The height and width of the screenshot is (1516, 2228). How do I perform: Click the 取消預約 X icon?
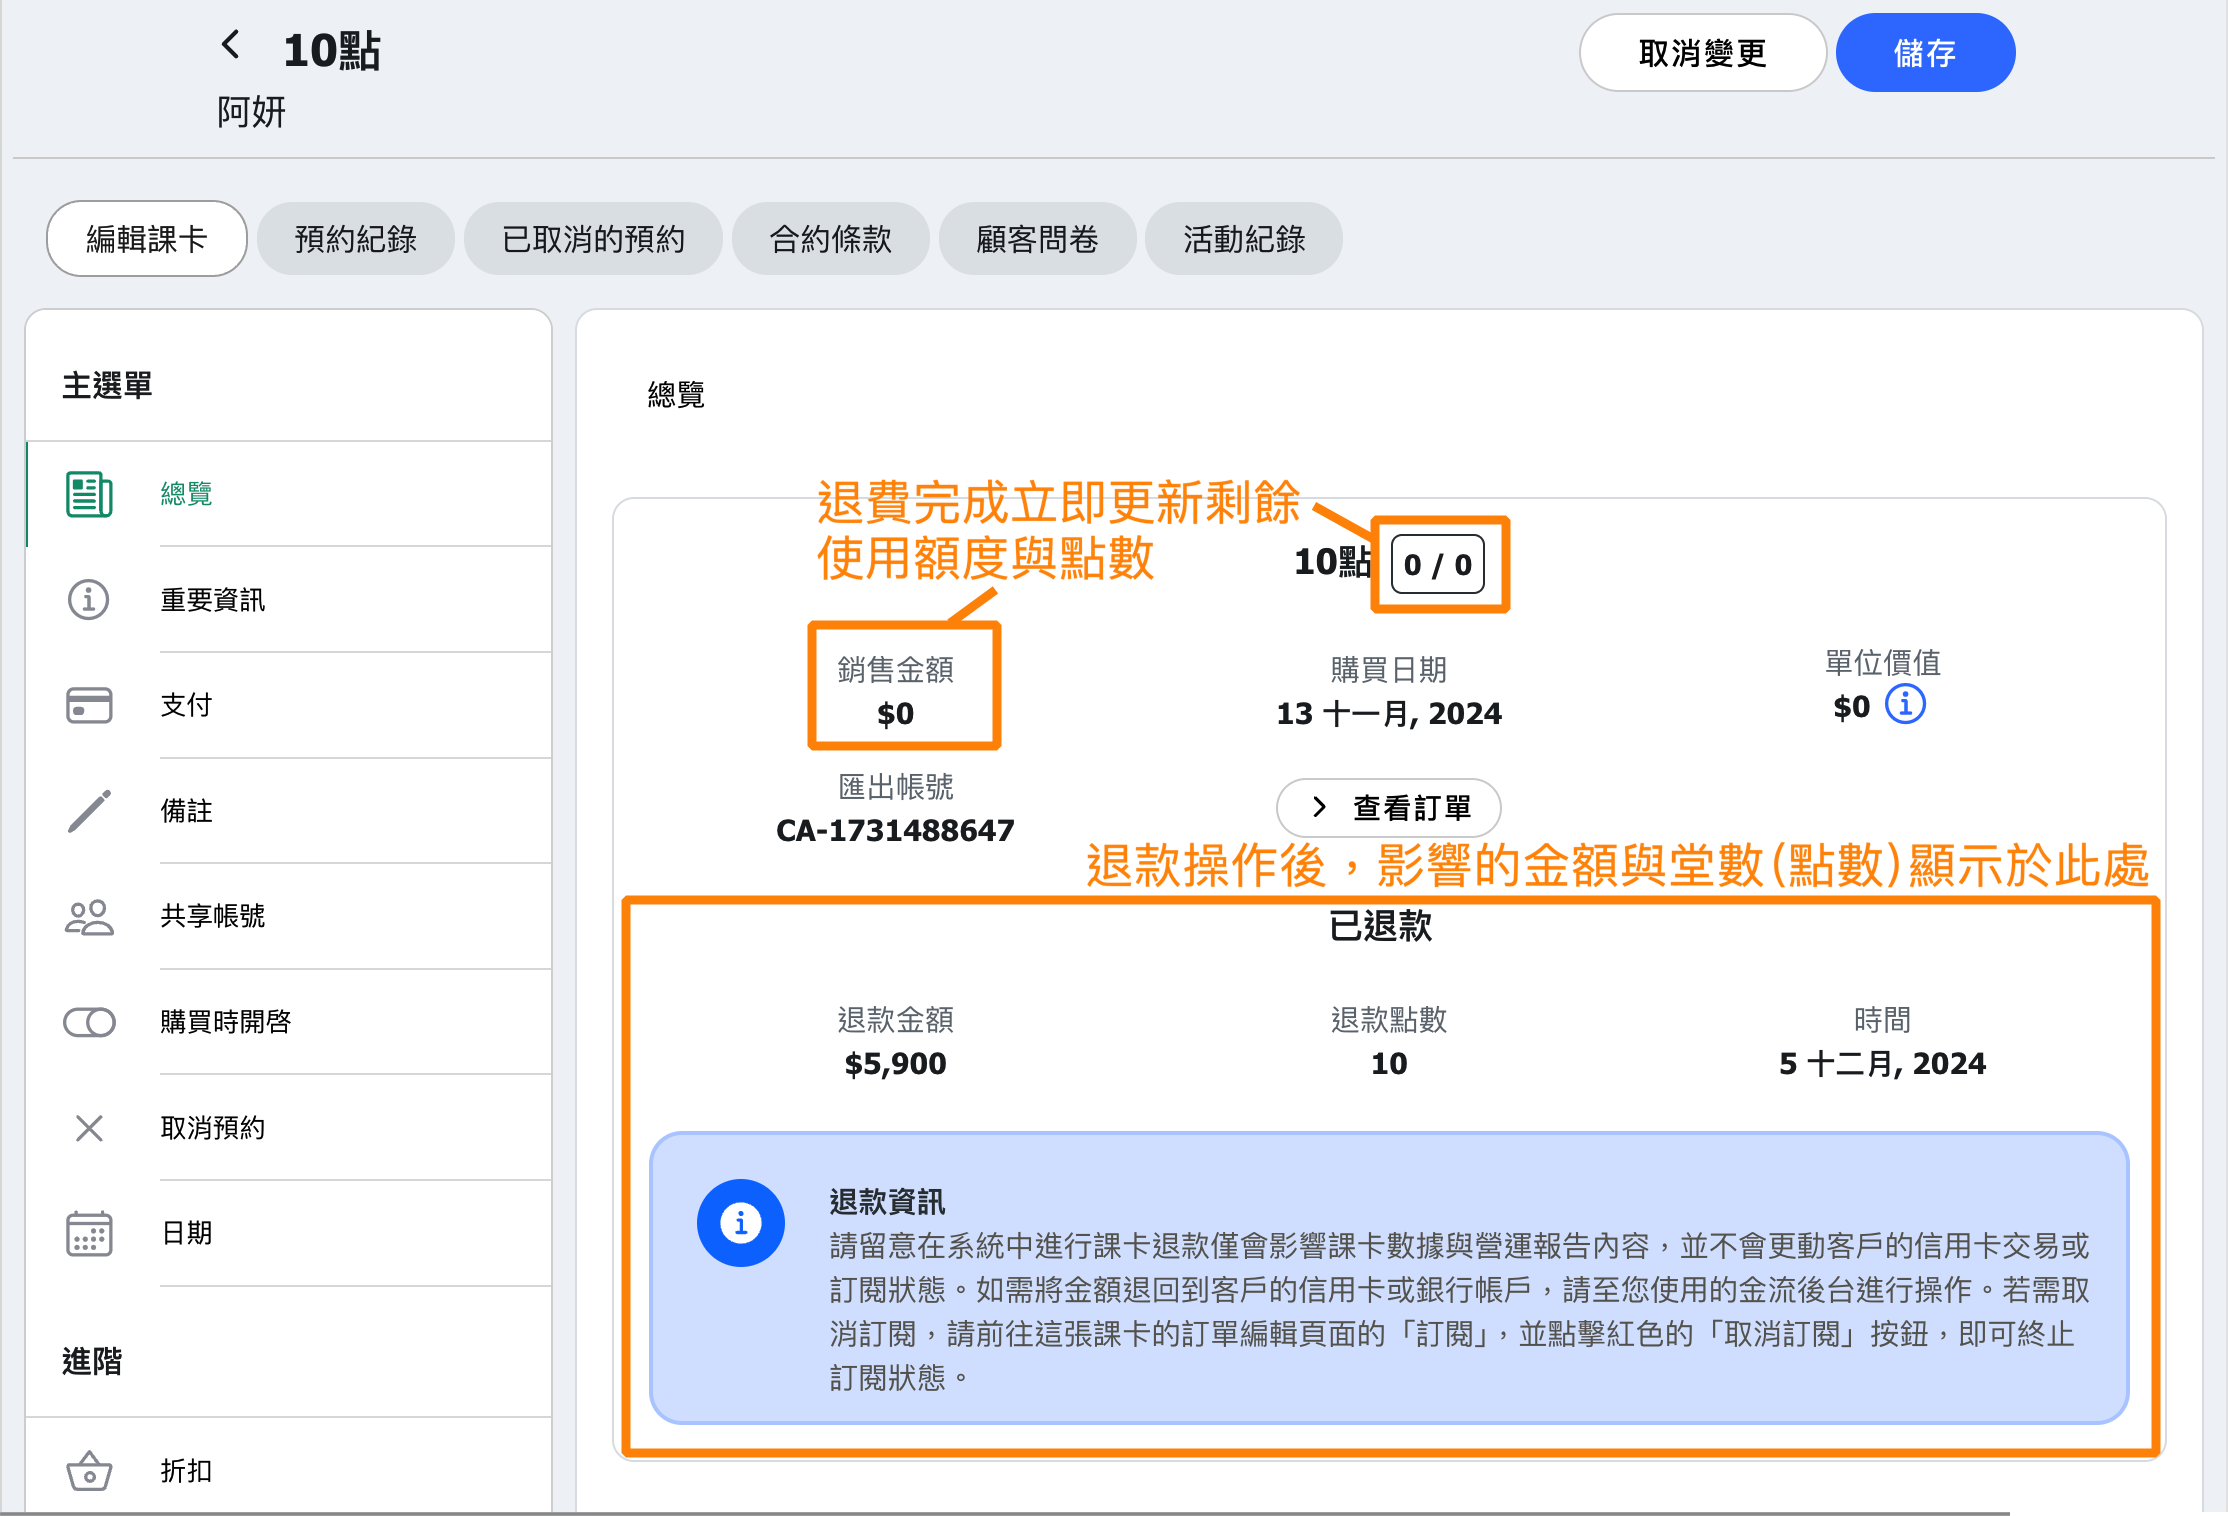point(89,1128)
